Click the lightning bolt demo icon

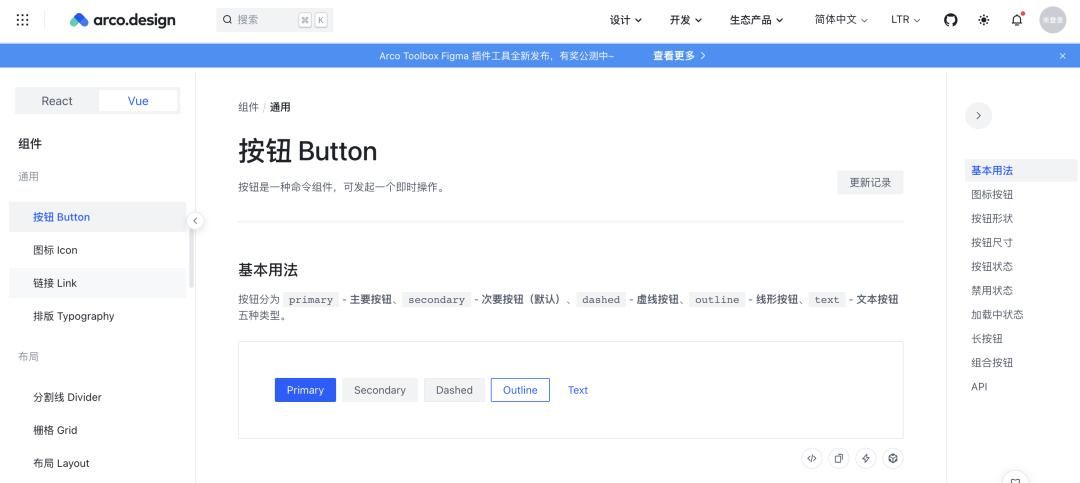coord(866,458)
